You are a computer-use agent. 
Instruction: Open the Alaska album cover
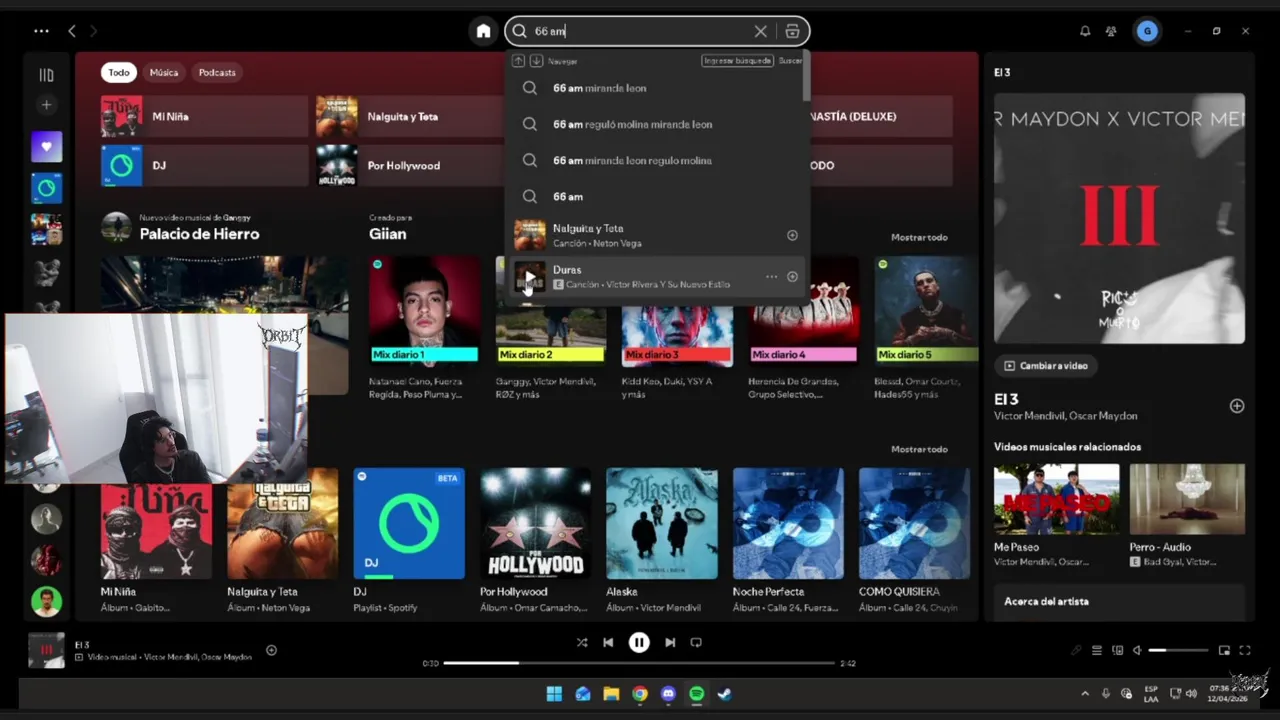(x=661, y=523)
